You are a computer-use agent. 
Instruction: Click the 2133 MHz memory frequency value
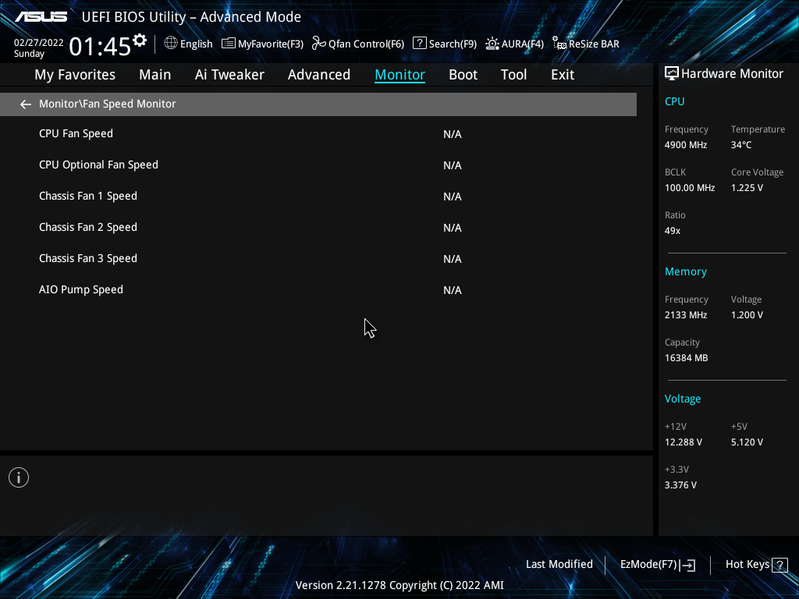click(685, 315)
